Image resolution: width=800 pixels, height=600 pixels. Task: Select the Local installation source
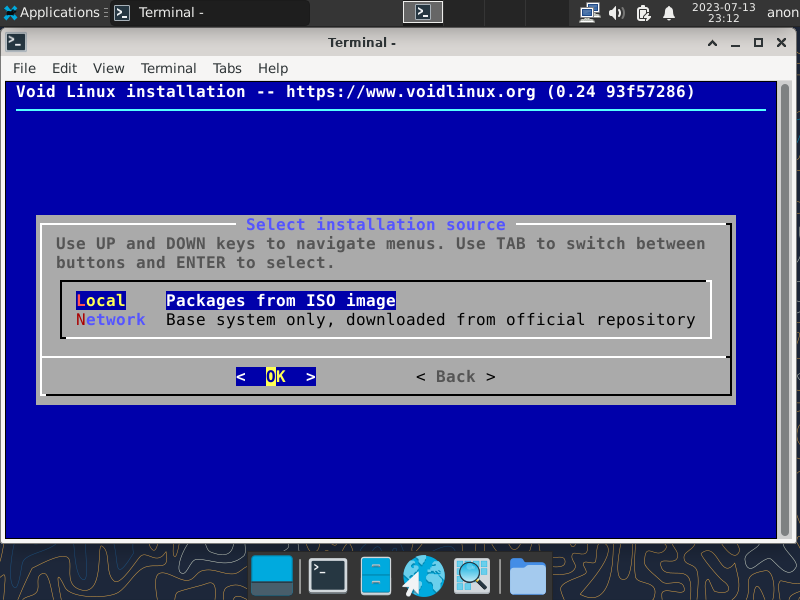[x=101, y=301]
